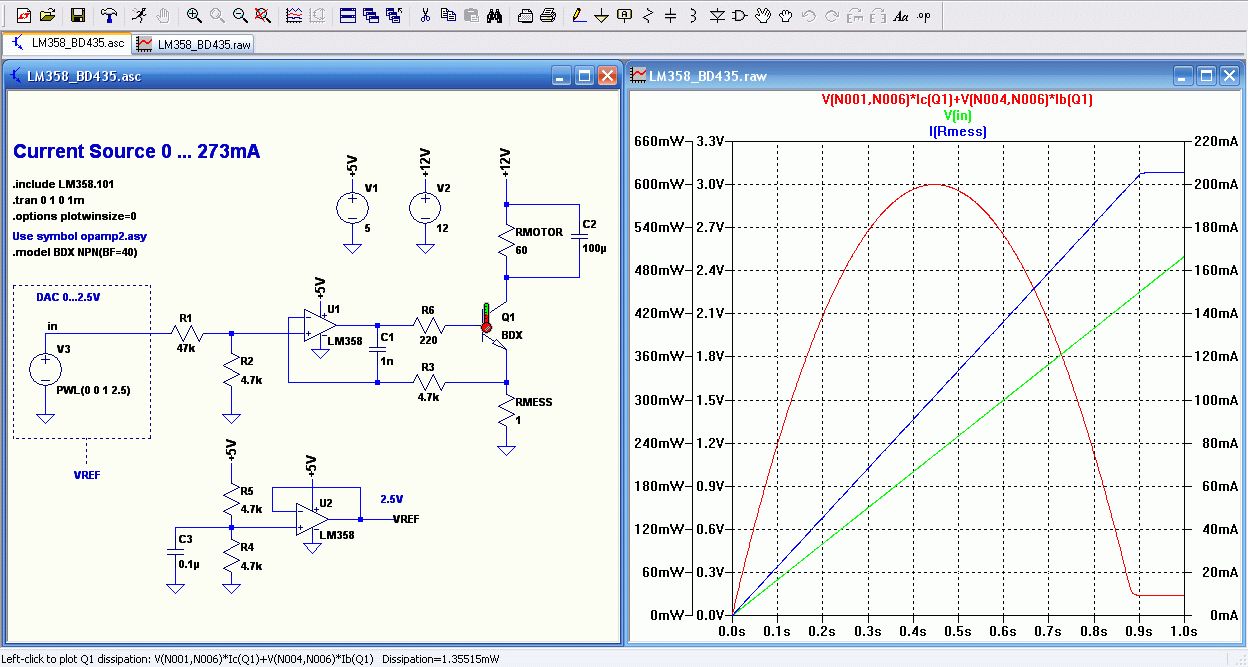1248x667 pixels.
Task: Select the Draw Wire pencil tool
Action: tap(577, 15)
